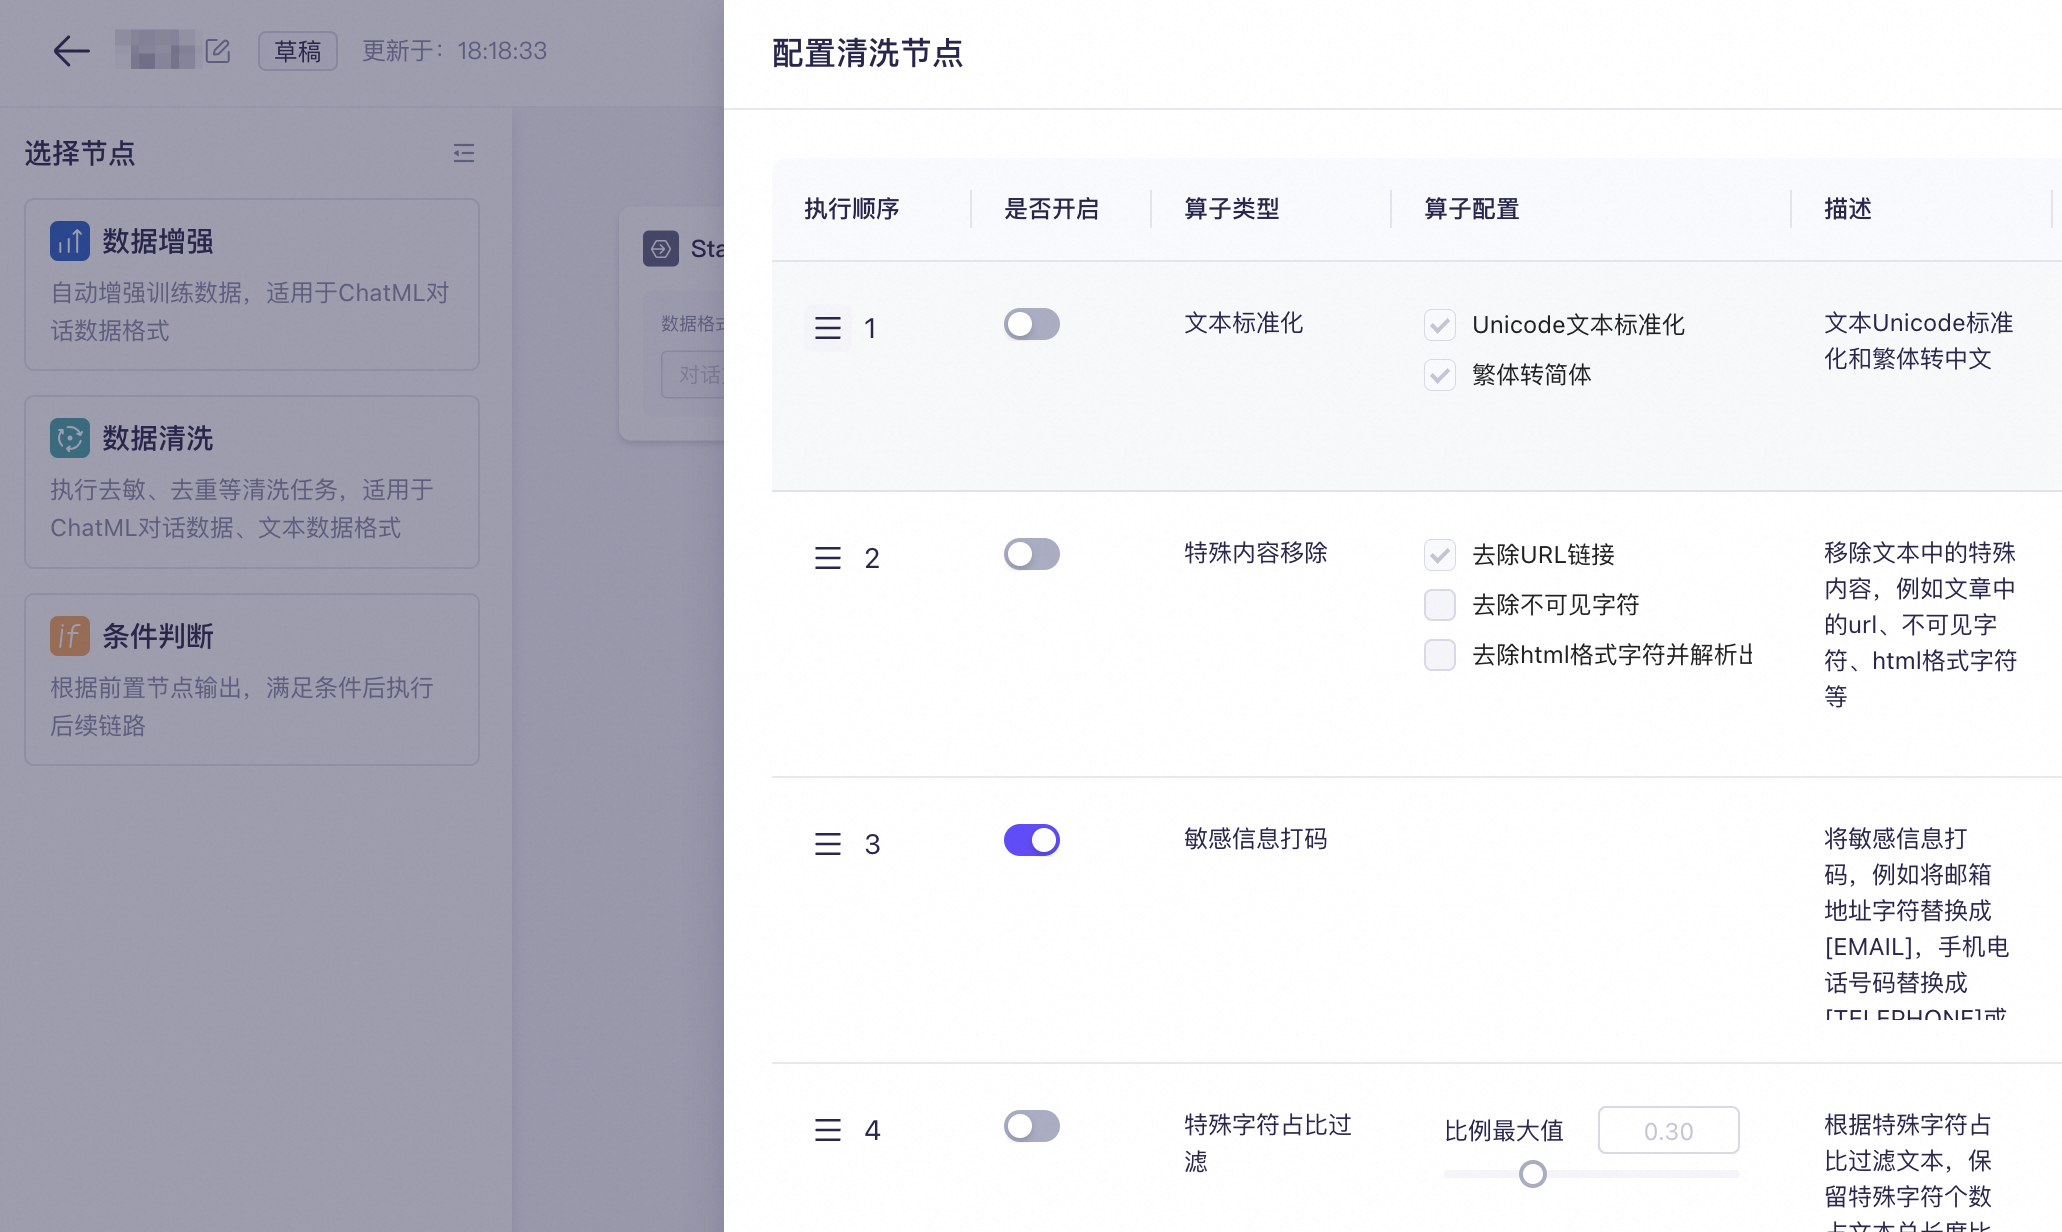Click the drag handle of row 3
2062x1232 pixels.
point(828,844)
